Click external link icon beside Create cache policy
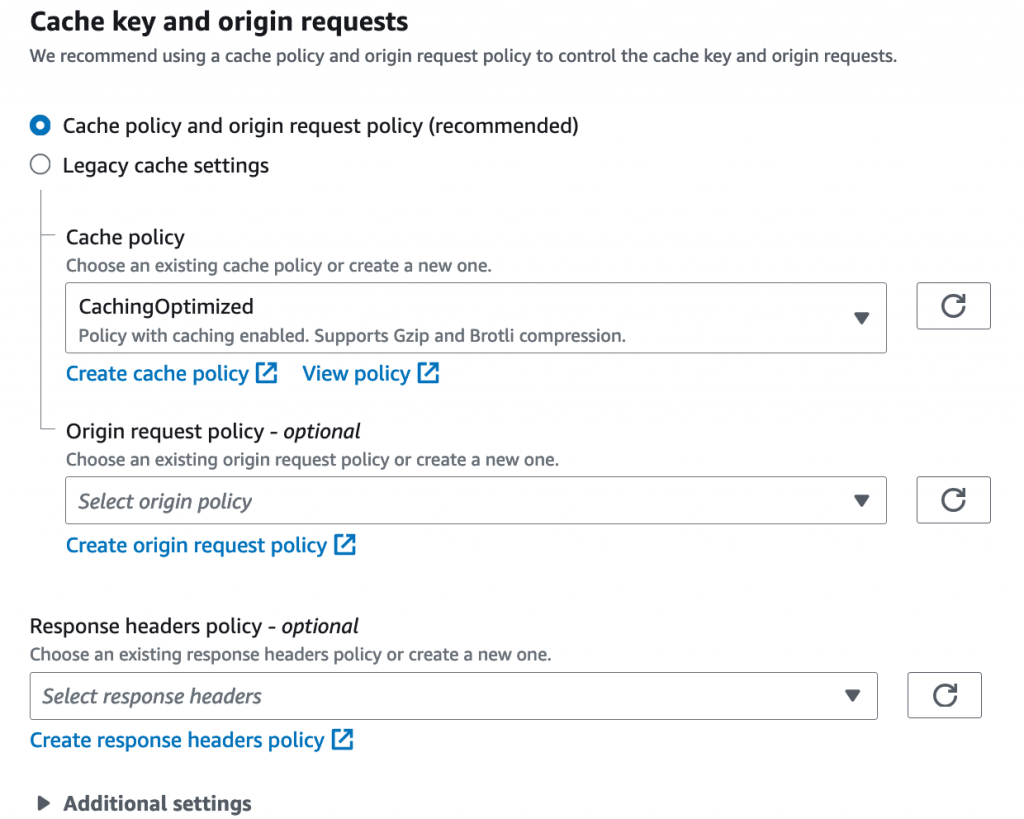Image resolution: width=1024 pixels, height=819 pixels. click(267, 373)
